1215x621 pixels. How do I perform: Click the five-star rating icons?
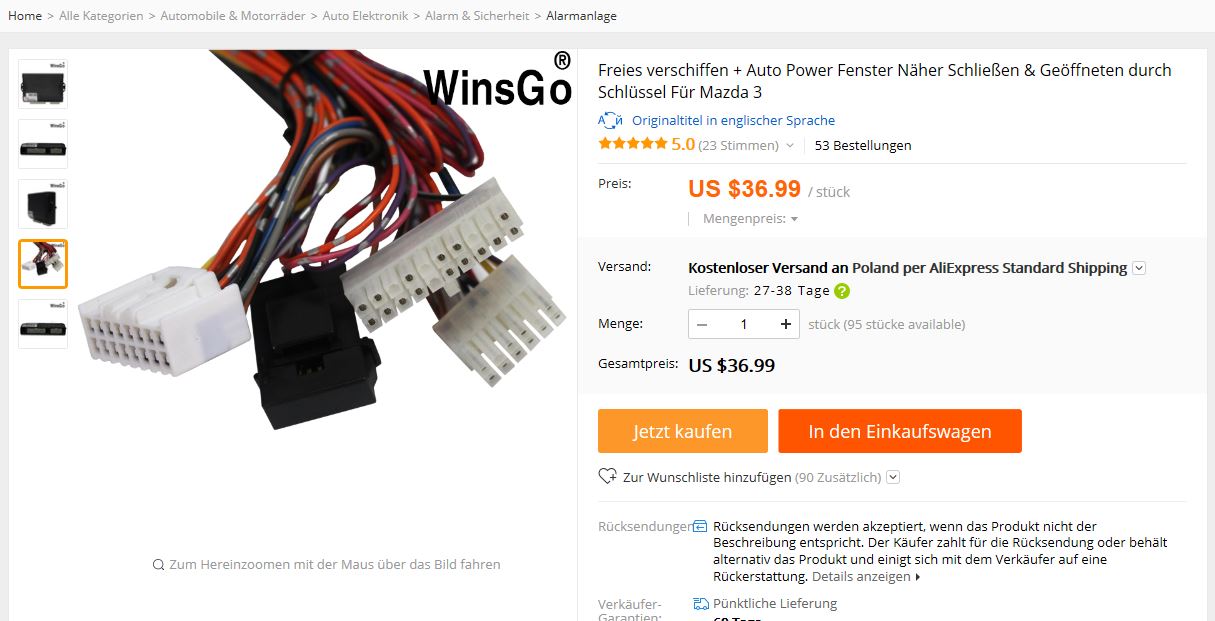[632, 144]
